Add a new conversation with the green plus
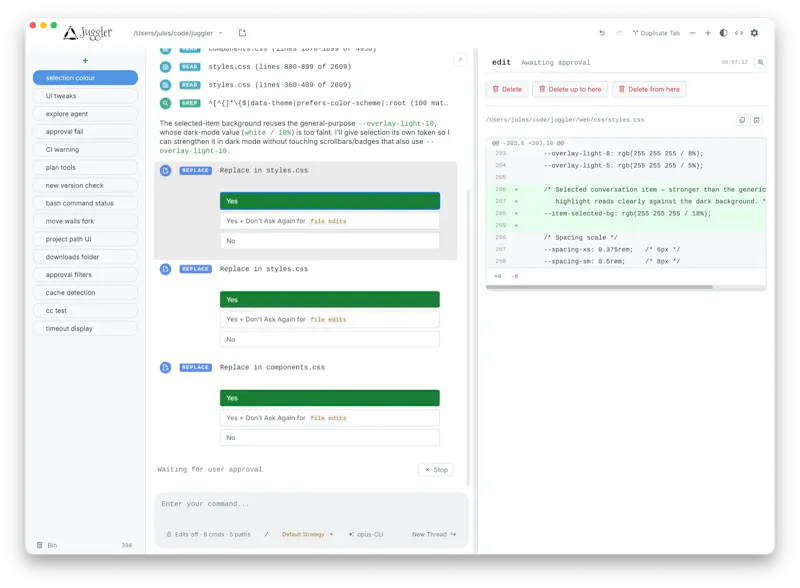Screen dimensions: 800x588 [x=85, y=61]
